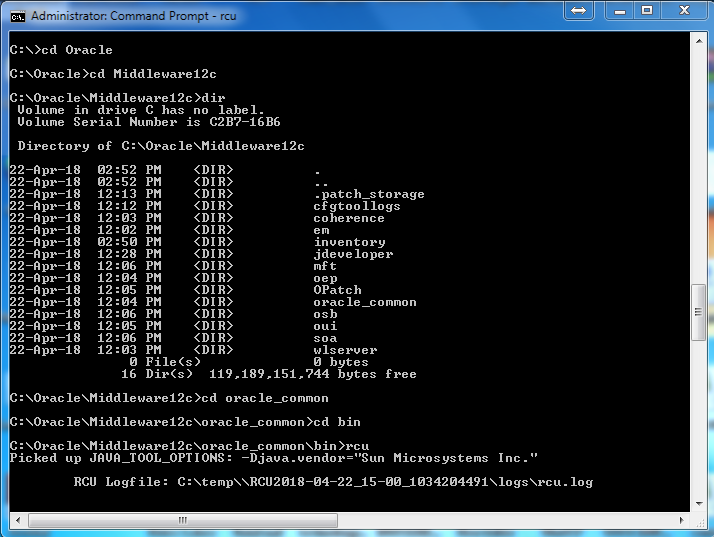This screenshot has width=714, height=537.
Task: Click the '16 Dir(s)' count text
Action: click(x=157, y=374)
